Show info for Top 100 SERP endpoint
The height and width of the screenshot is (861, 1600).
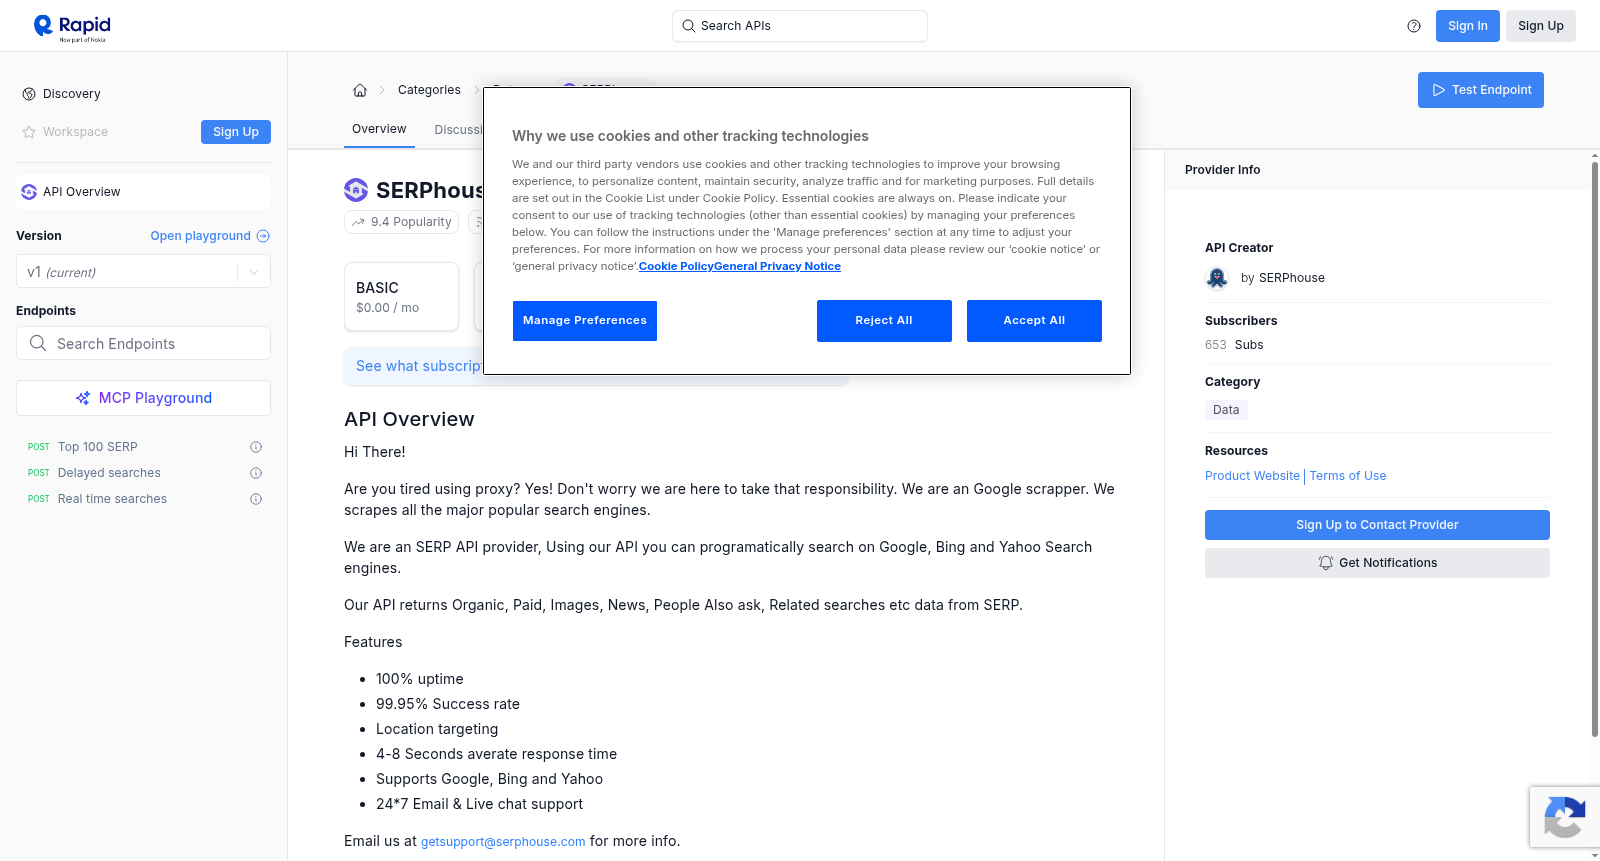point(256,447)
